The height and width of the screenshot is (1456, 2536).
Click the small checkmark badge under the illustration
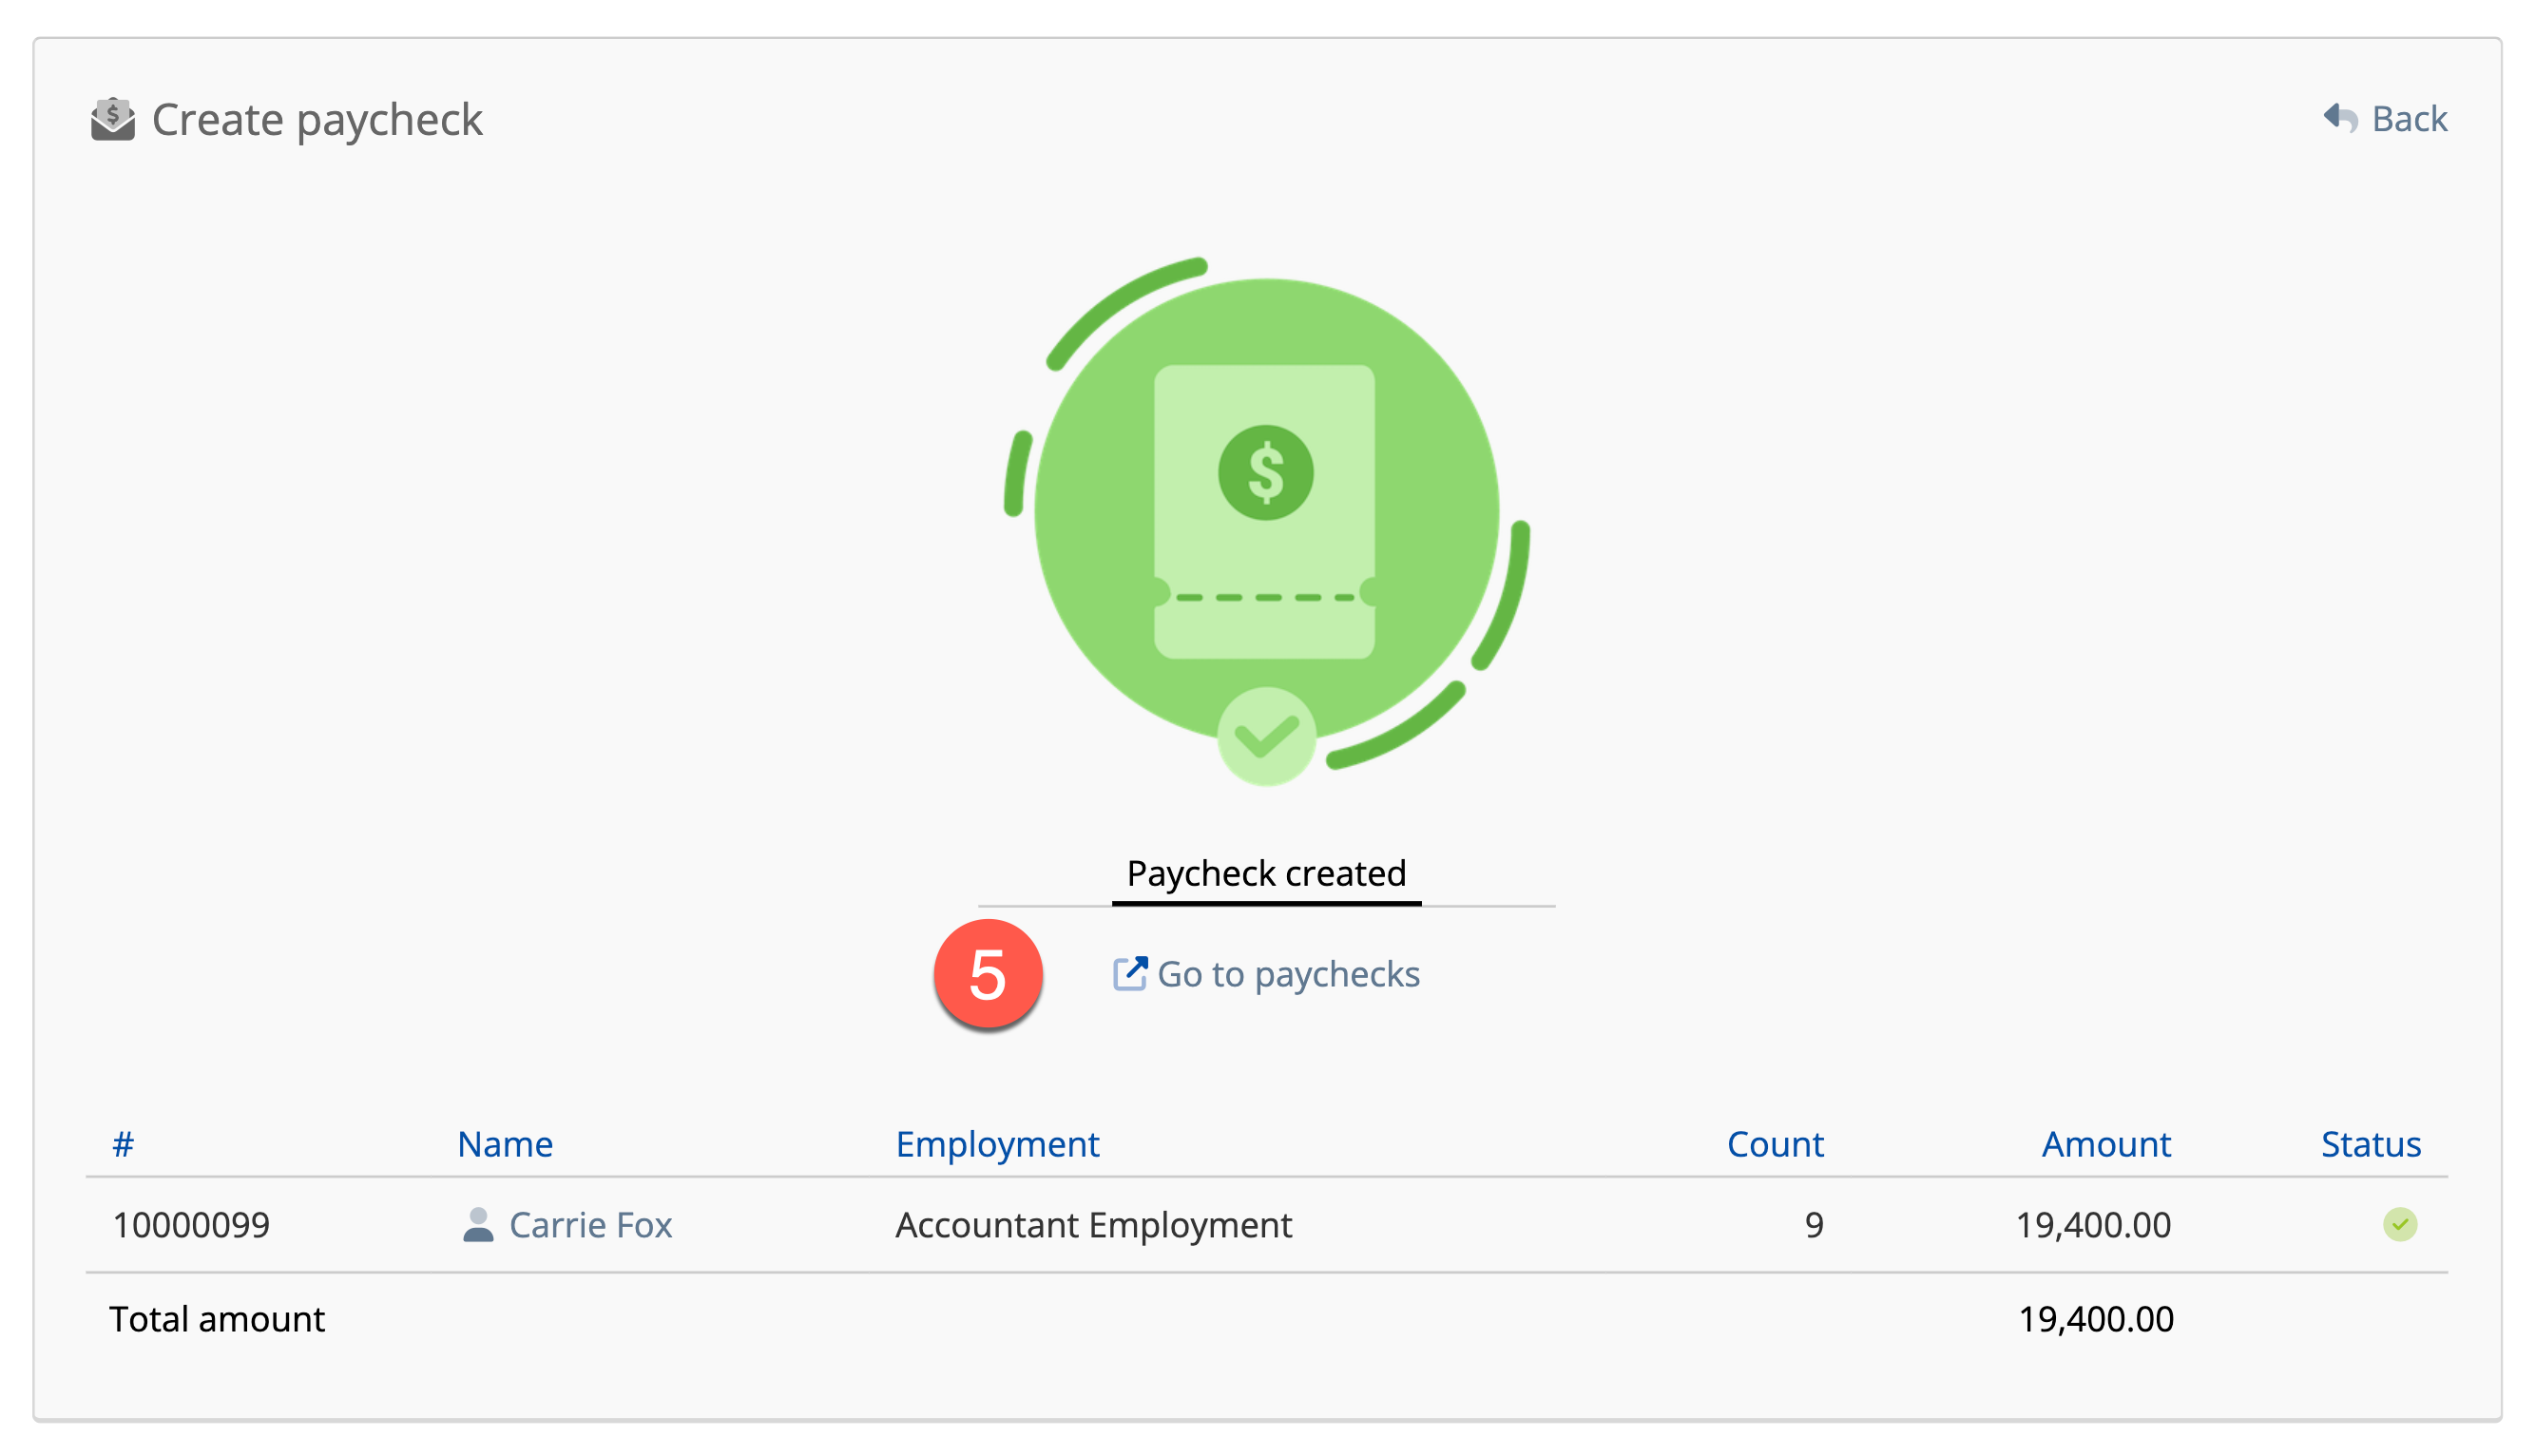coord(1266,737)
